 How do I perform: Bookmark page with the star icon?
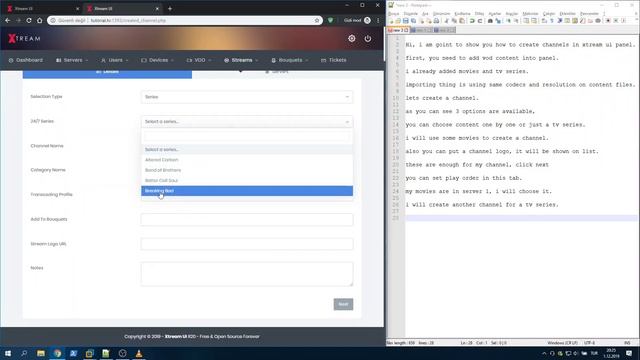317,20
